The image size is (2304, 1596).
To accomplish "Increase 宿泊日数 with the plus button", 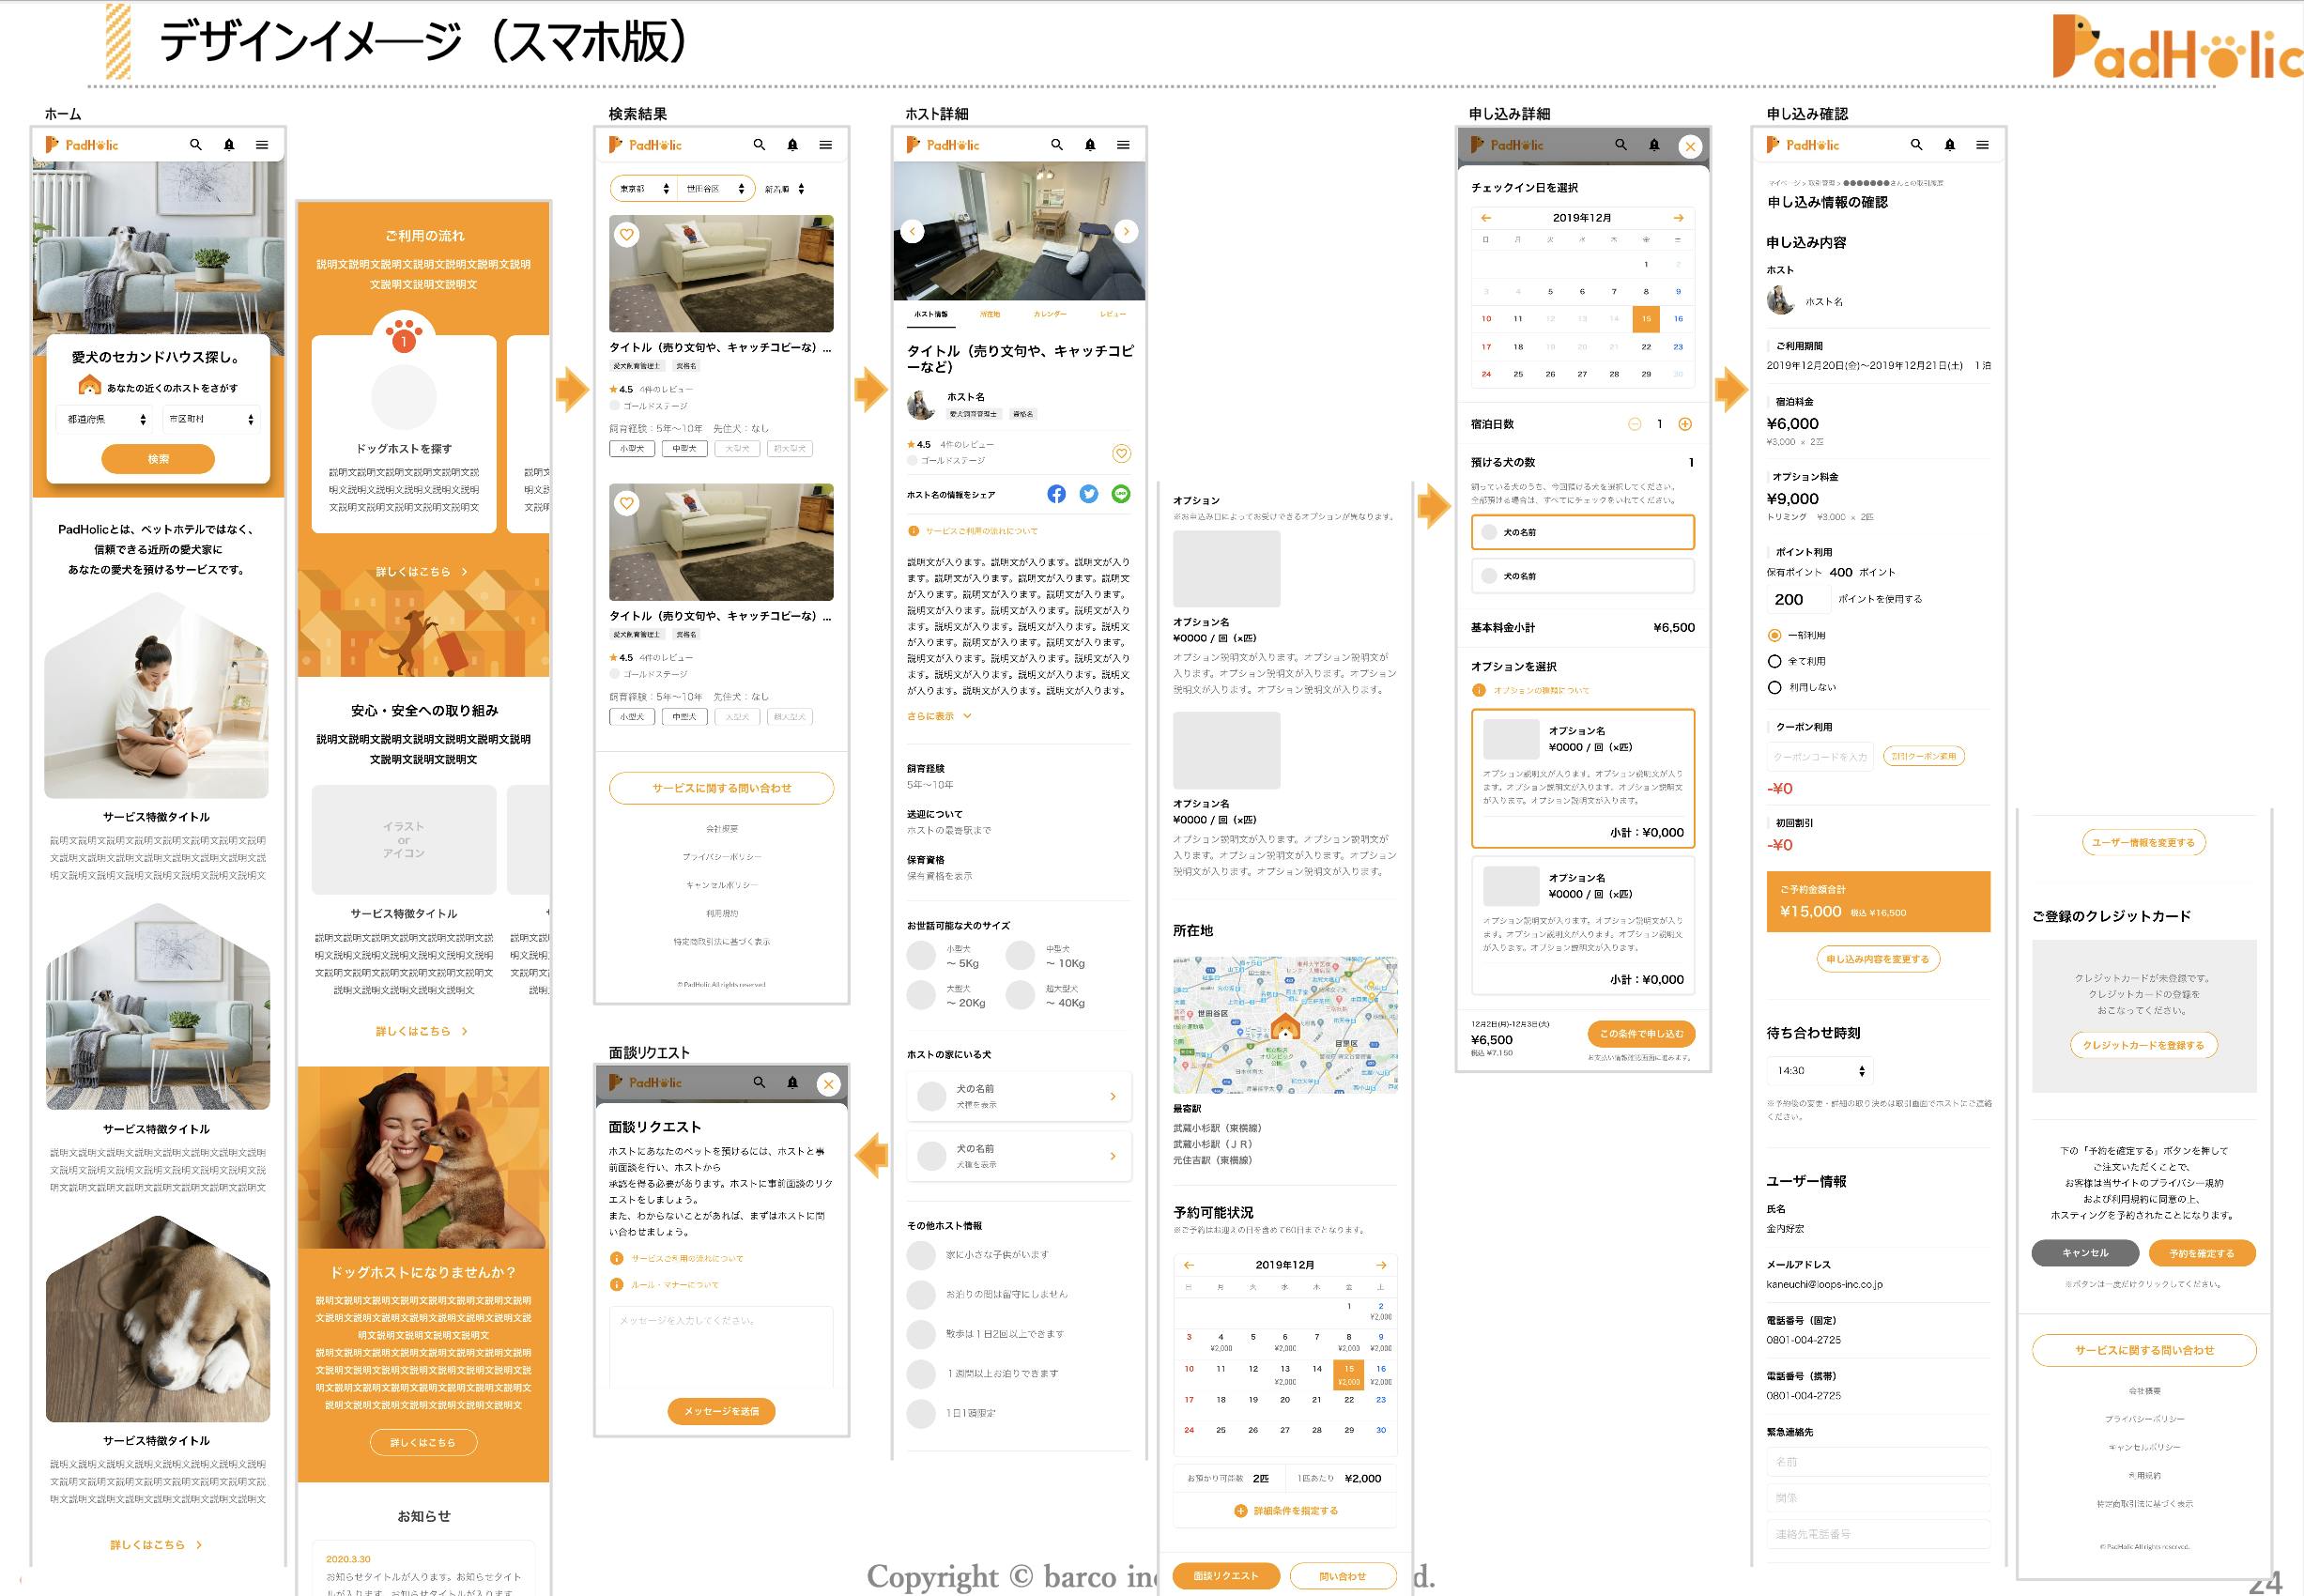I will [1685, 424].
